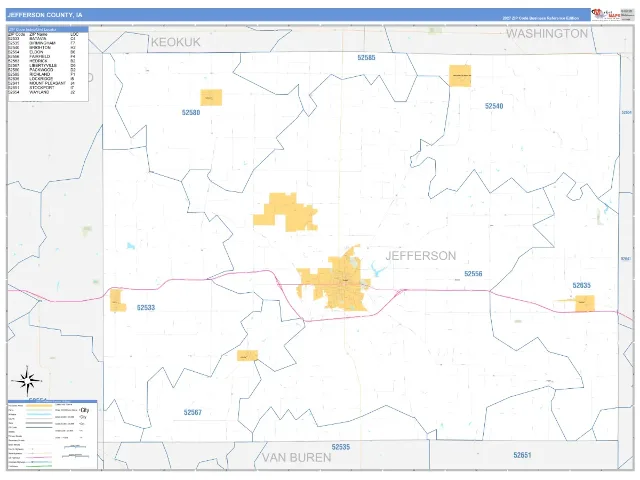Click the orange swatch in the legend
The width and height of the screenshot is (640, 480).
[39, 406]
